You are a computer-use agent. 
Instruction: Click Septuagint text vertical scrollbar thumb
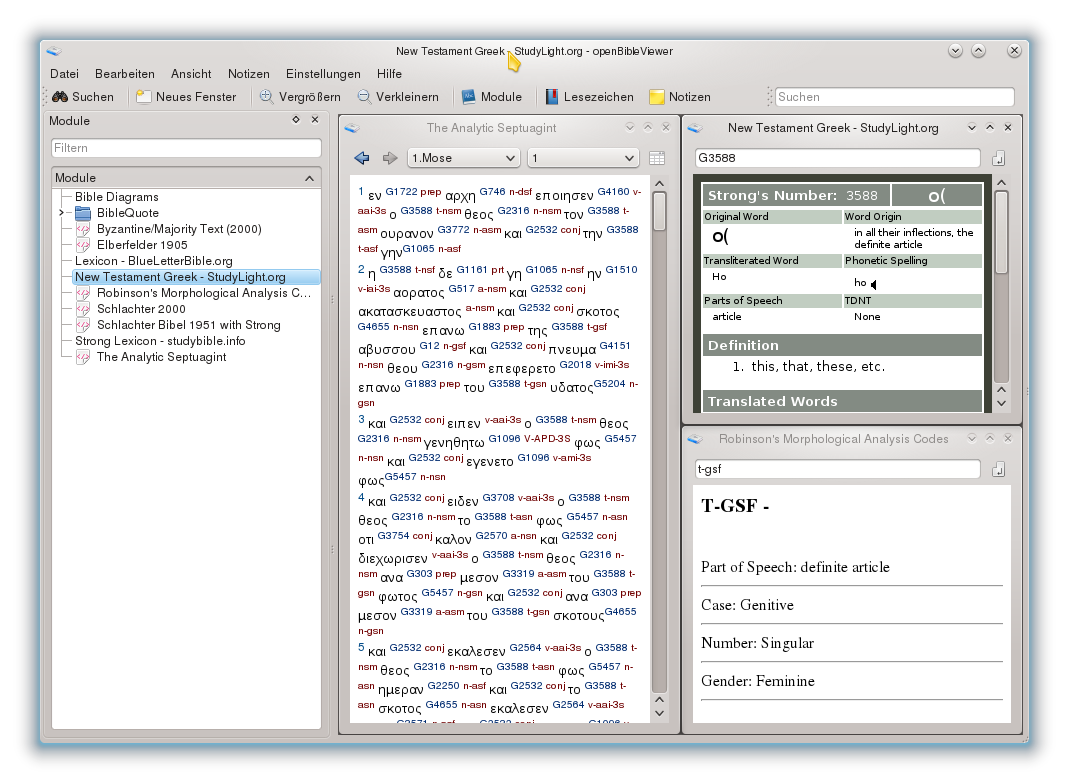[x=659, y=211]
